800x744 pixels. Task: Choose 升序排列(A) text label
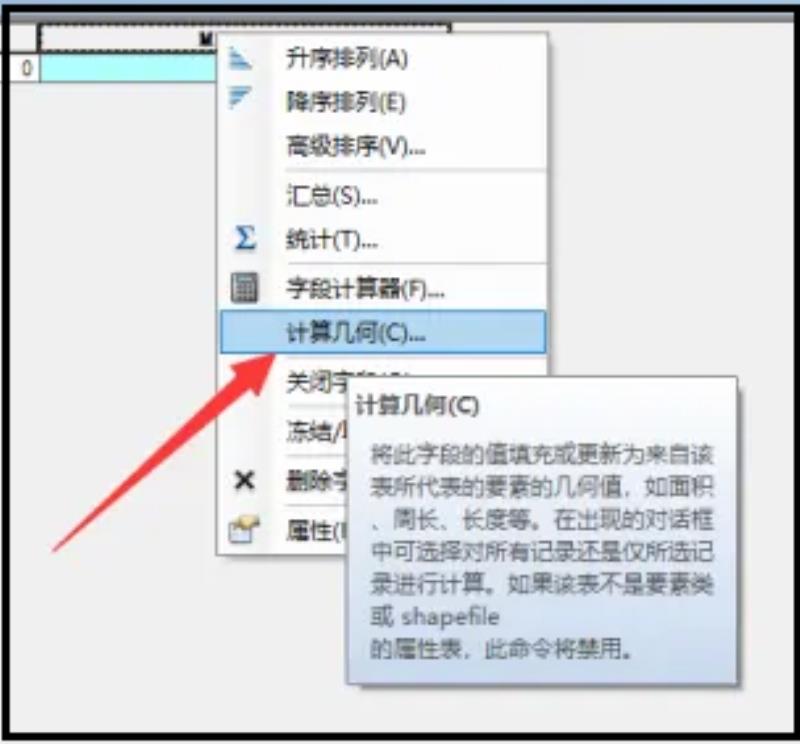347,59
